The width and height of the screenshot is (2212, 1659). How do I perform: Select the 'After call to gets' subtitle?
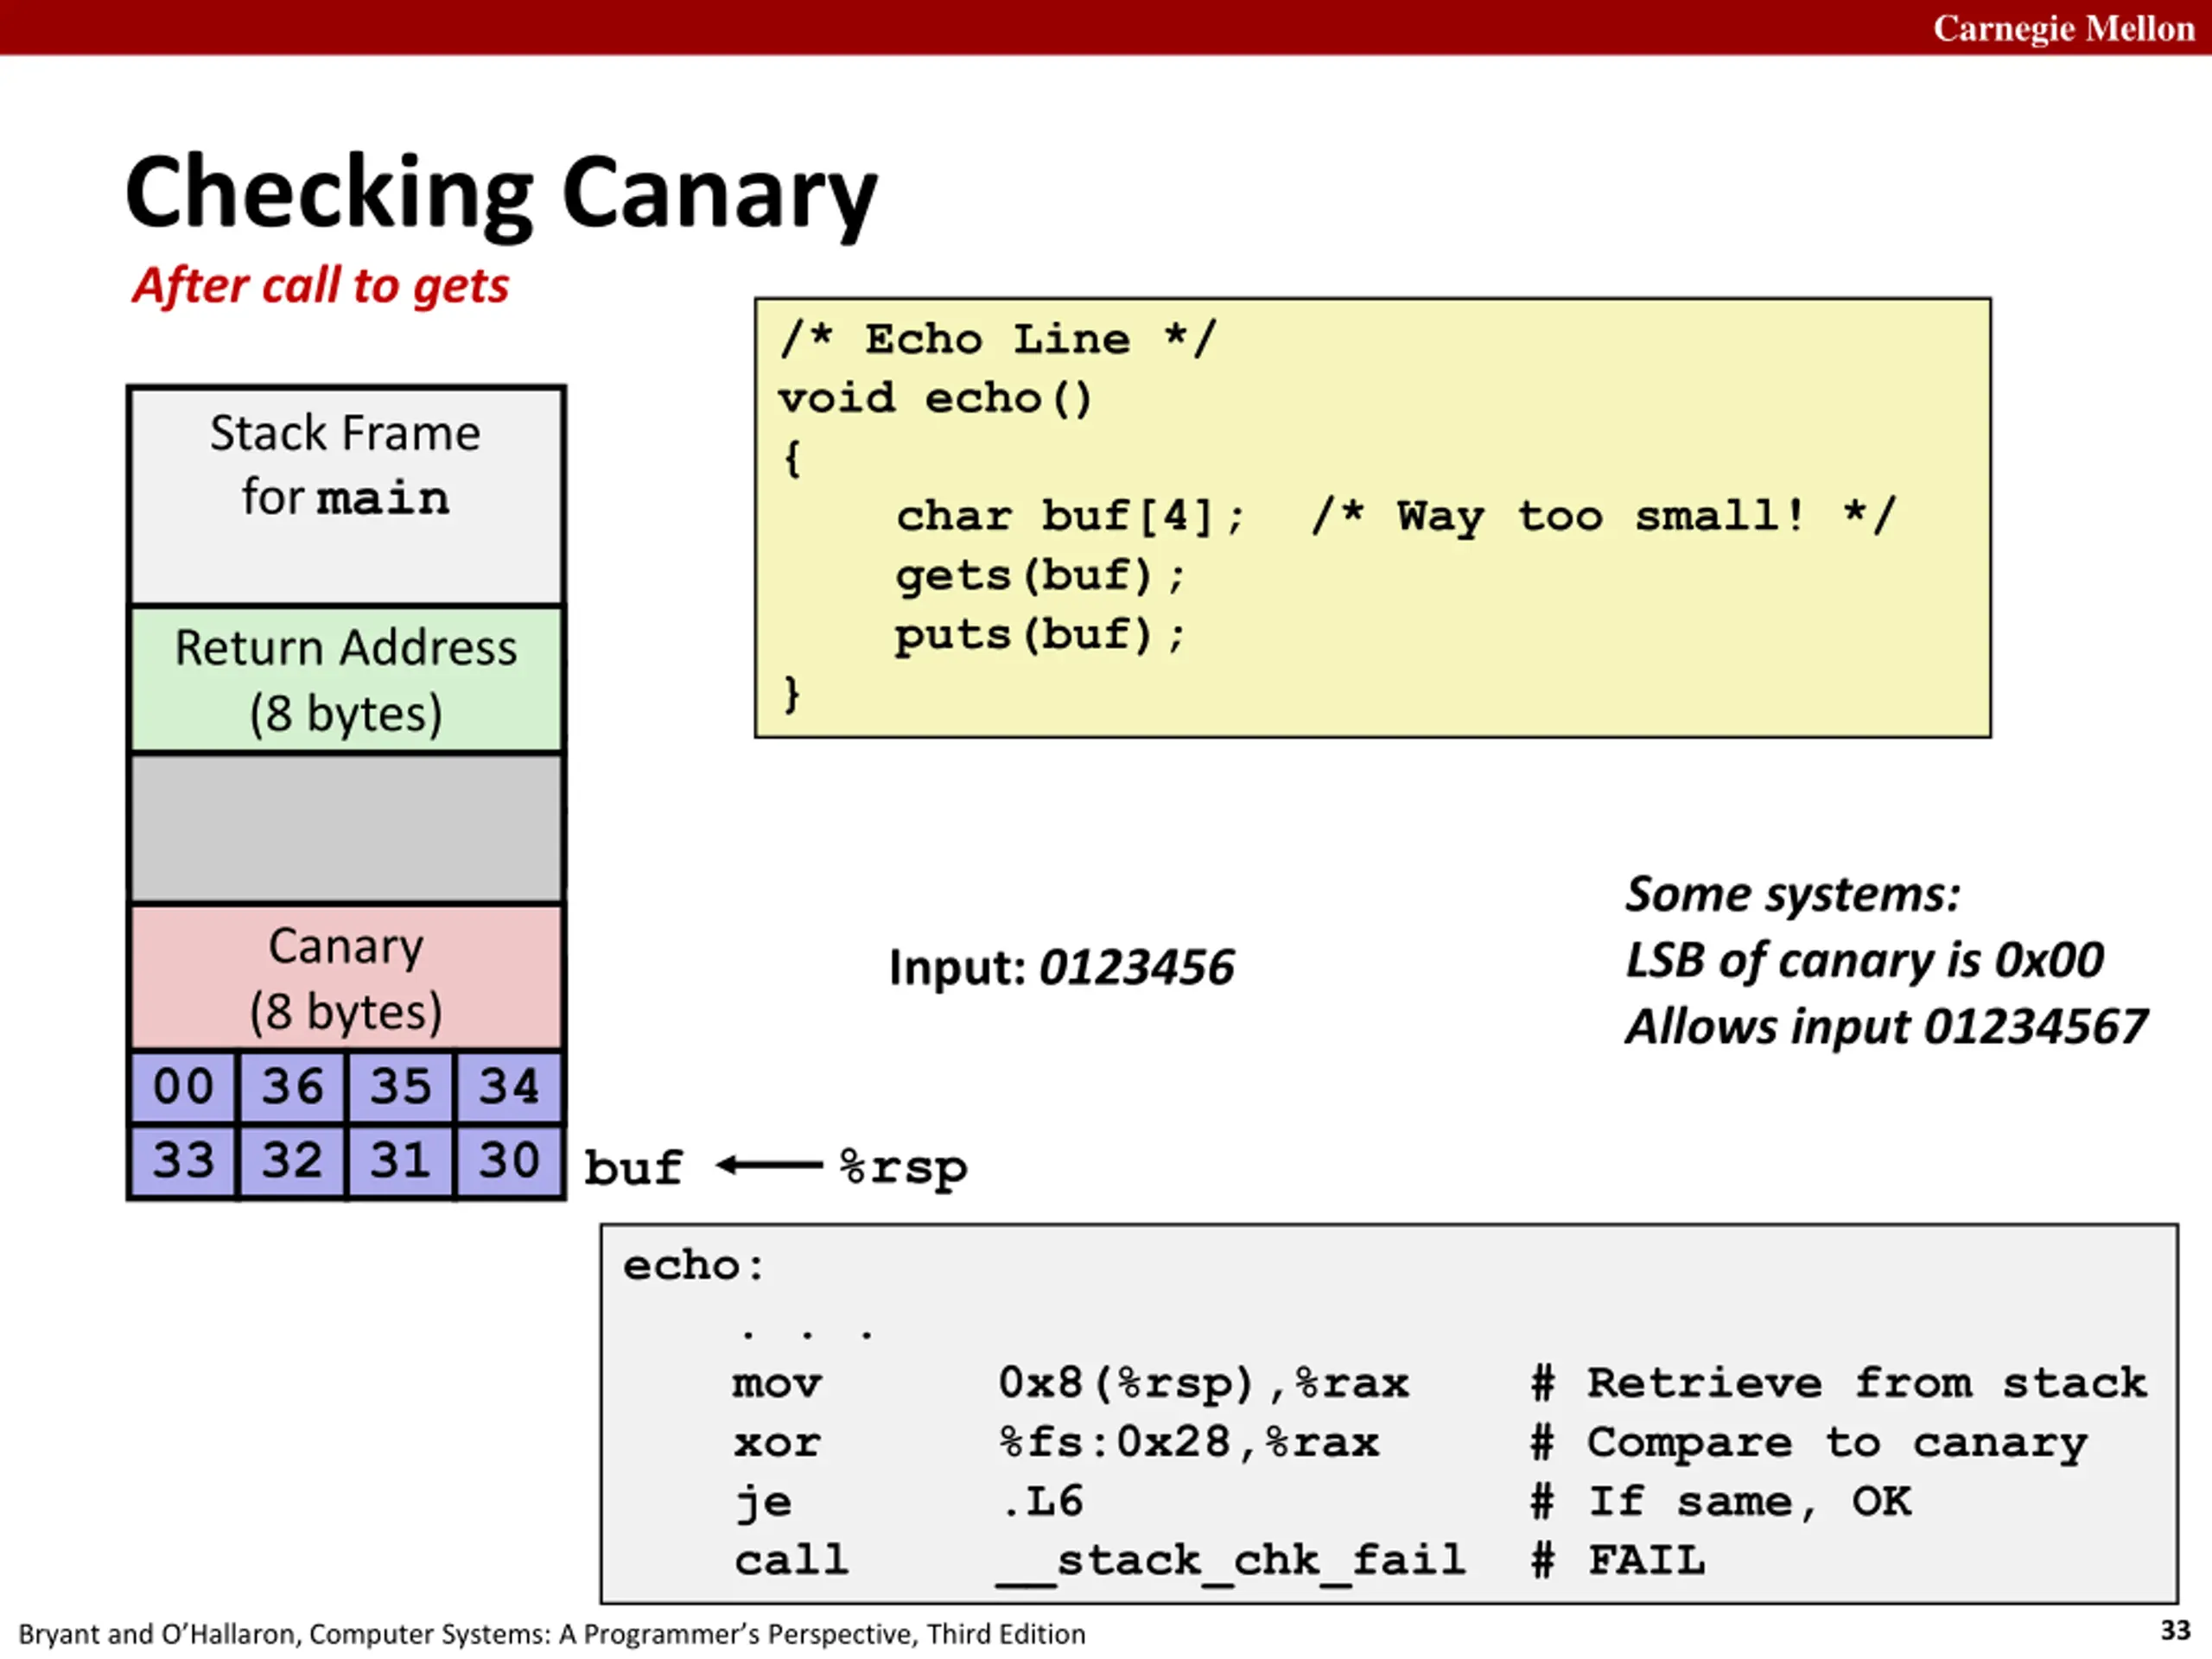pos(321,286)
